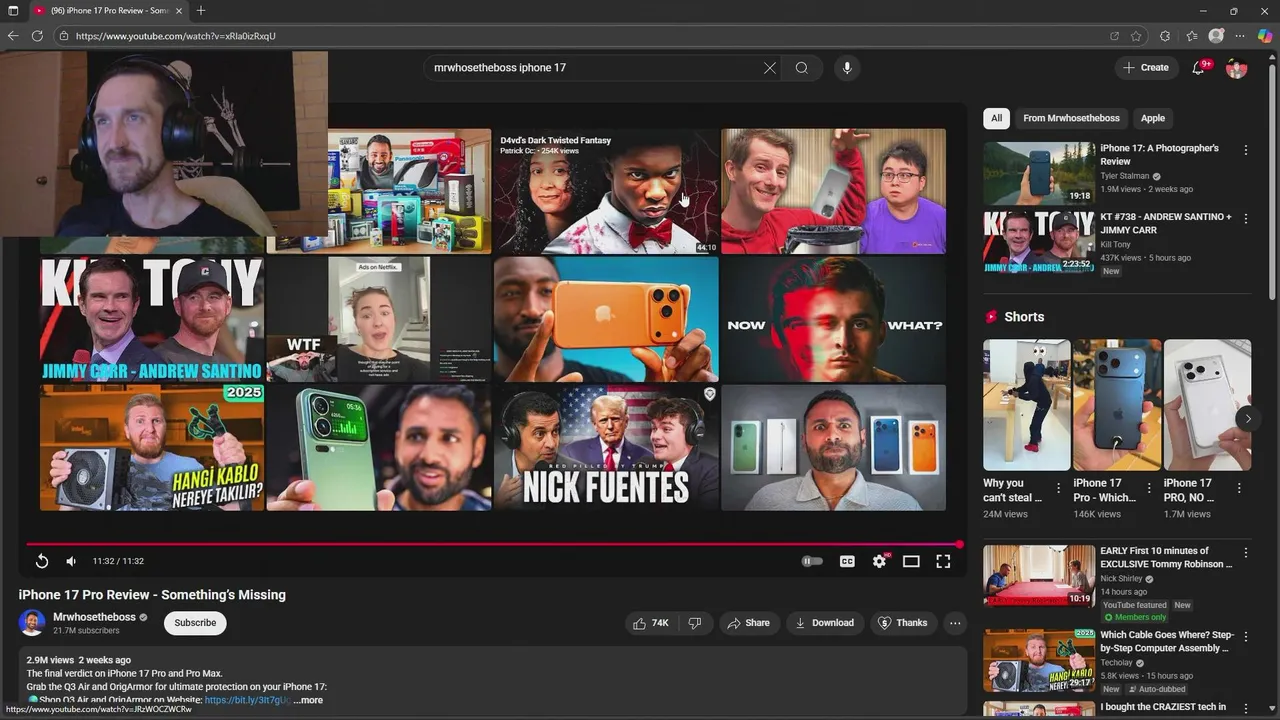
Task: Replay the video with the replay button
Action: point(42,562)
